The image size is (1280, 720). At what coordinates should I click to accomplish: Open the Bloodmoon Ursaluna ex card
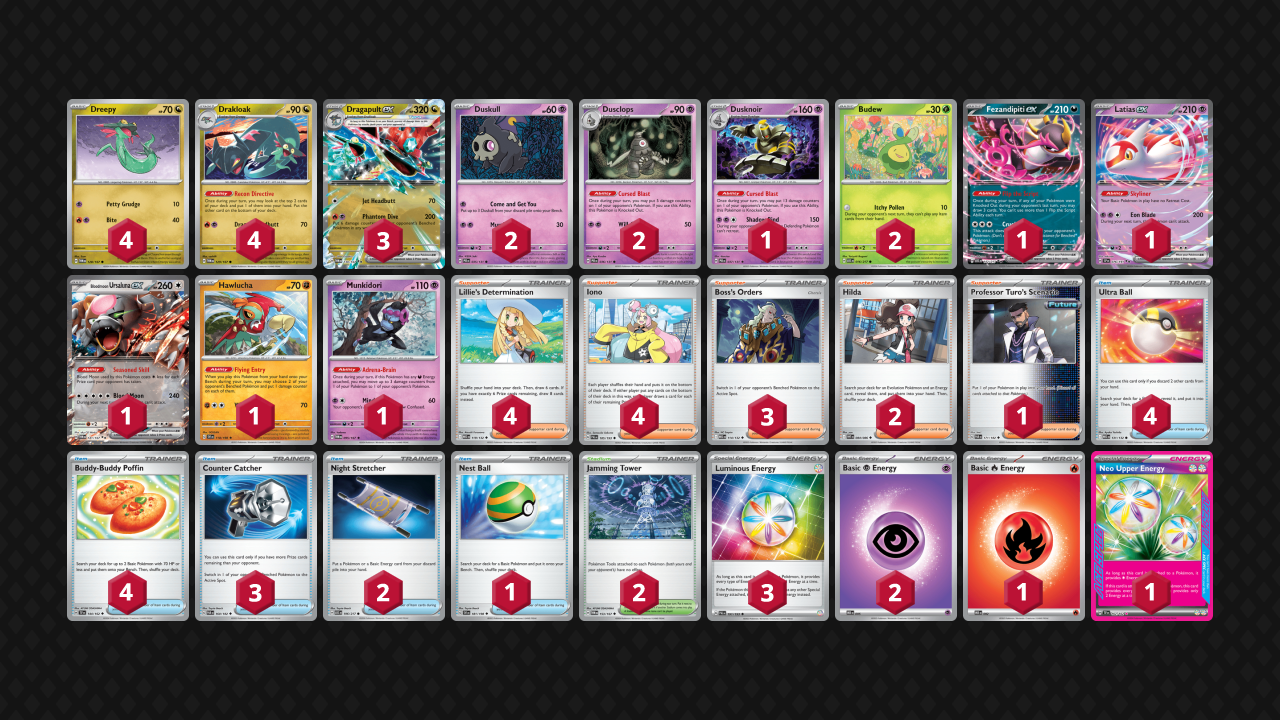click(128, 360)
